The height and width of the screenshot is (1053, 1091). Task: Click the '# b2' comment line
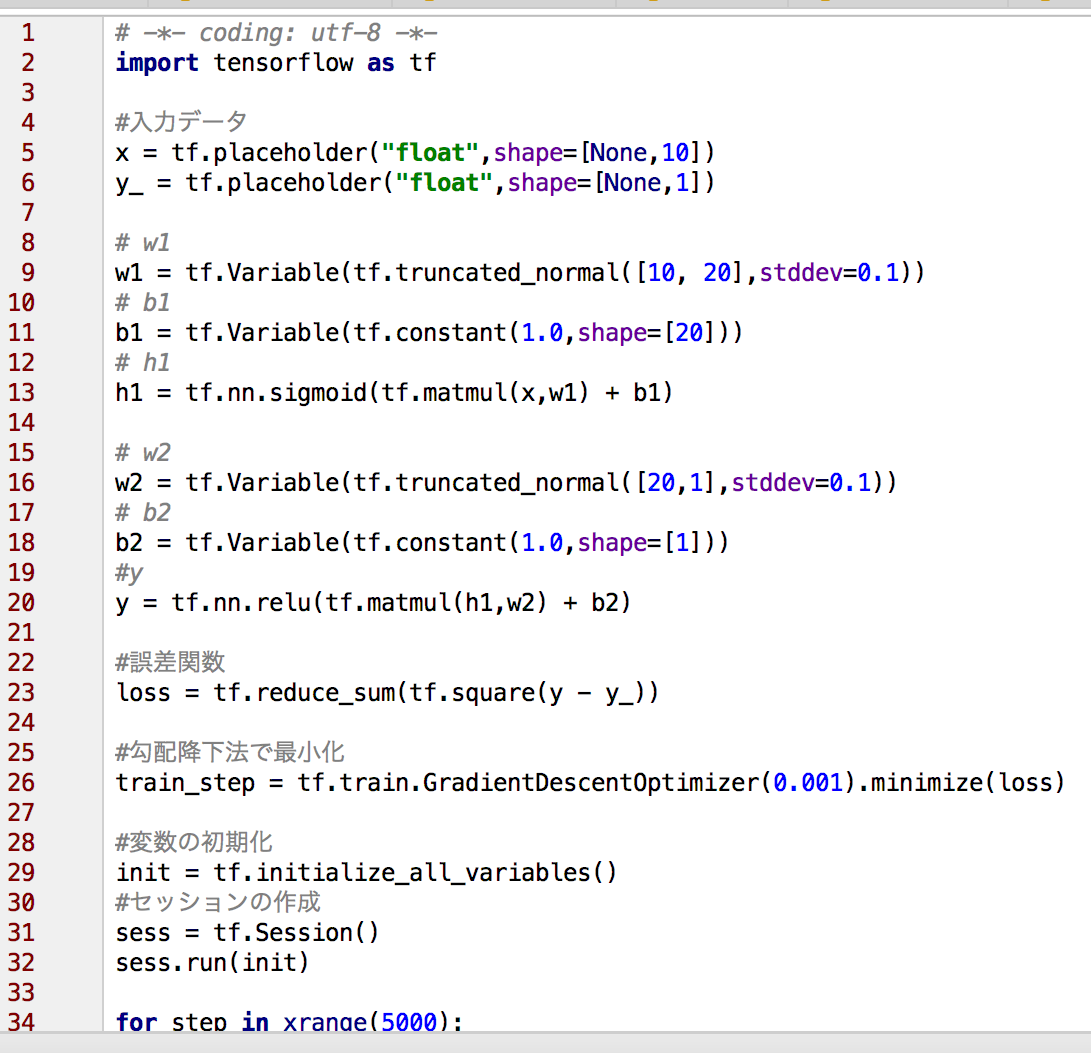coord(143,512)
